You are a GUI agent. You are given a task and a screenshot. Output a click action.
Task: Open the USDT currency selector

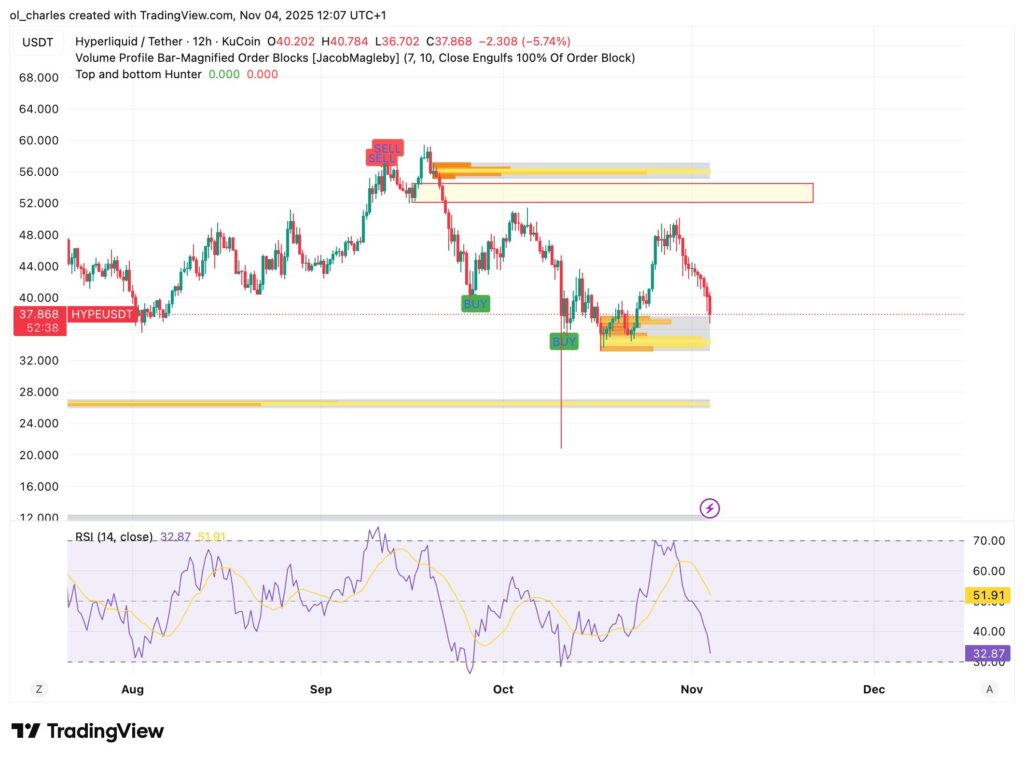[x=39, y=41]
